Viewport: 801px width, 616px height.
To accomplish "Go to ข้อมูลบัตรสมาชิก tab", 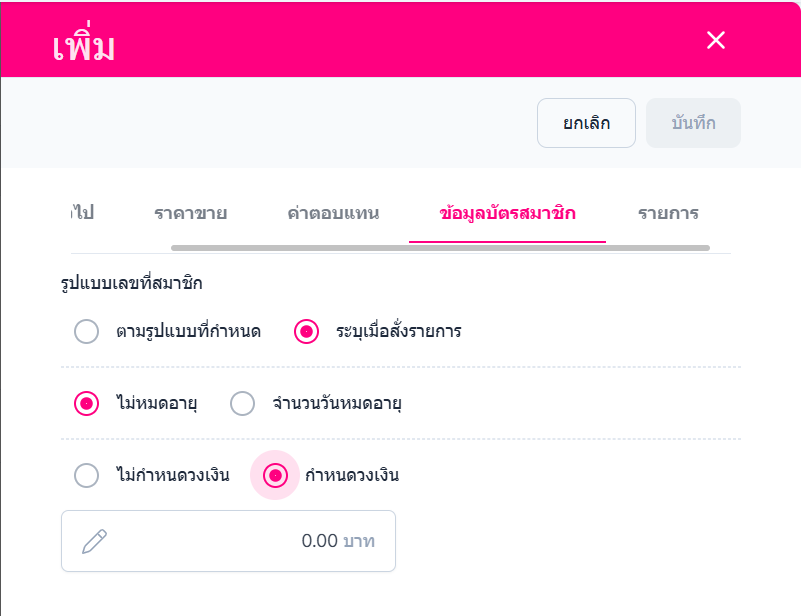I will point(507,213).
